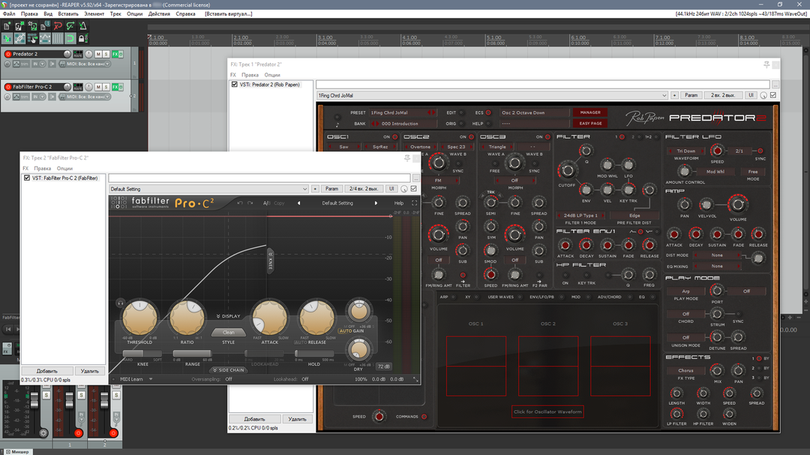Open the Трек menu
This screenshot has height=455, width=810.
115,14
